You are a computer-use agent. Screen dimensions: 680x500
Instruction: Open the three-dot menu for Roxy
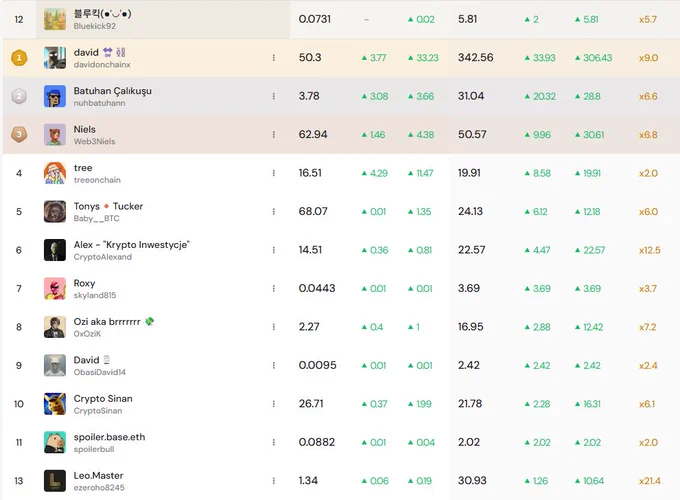tap(274, 288)
